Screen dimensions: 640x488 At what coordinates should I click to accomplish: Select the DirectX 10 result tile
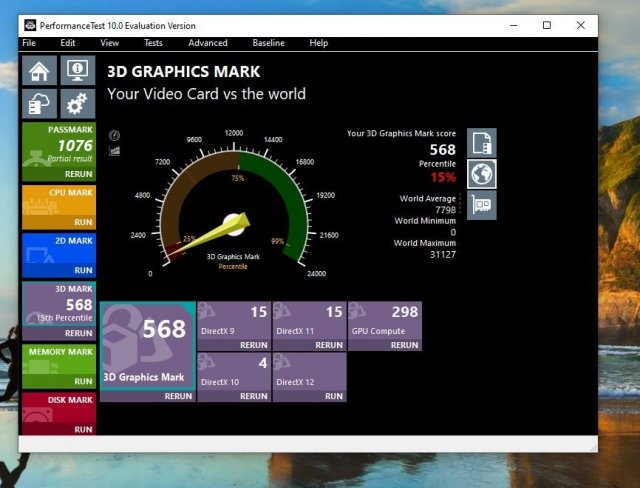(x=234, y=372)
